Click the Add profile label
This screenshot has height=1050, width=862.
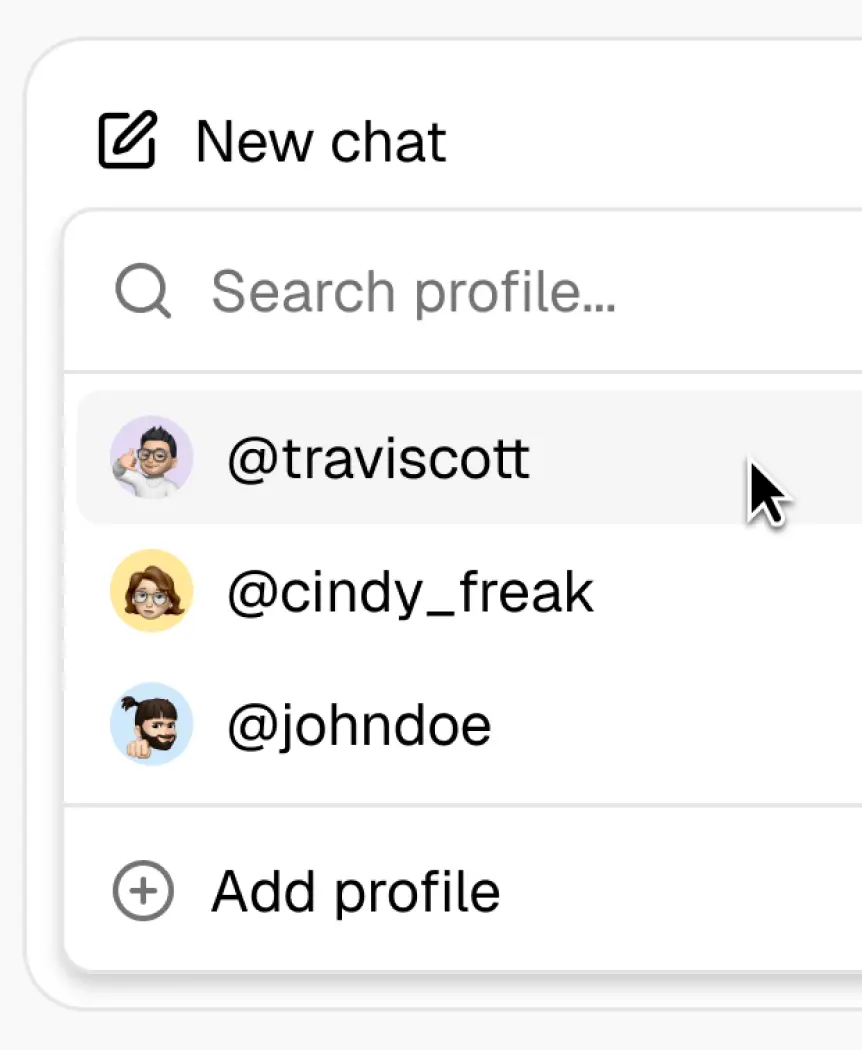(355, 891)
